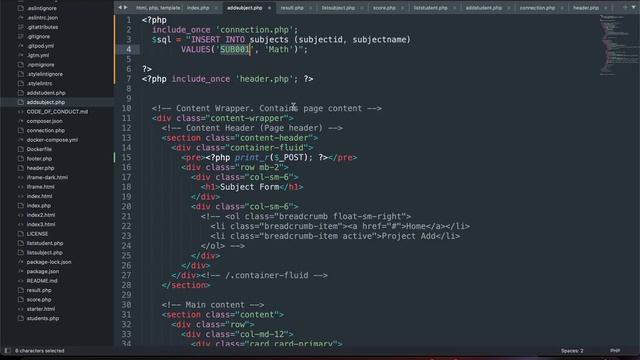The width and height of the screenshot is (640, 360).
Task: Open index2.html in the sidebar
Action: coord(41,215)
